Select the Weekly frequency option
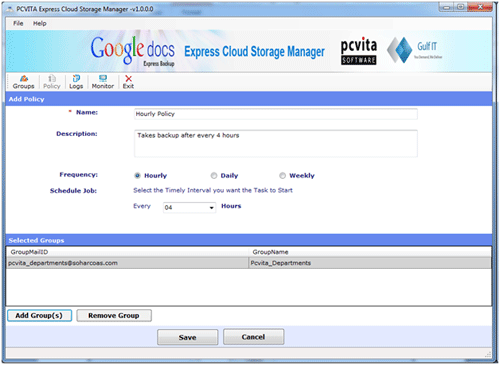 pyautogui.click(x=282, y=175)
